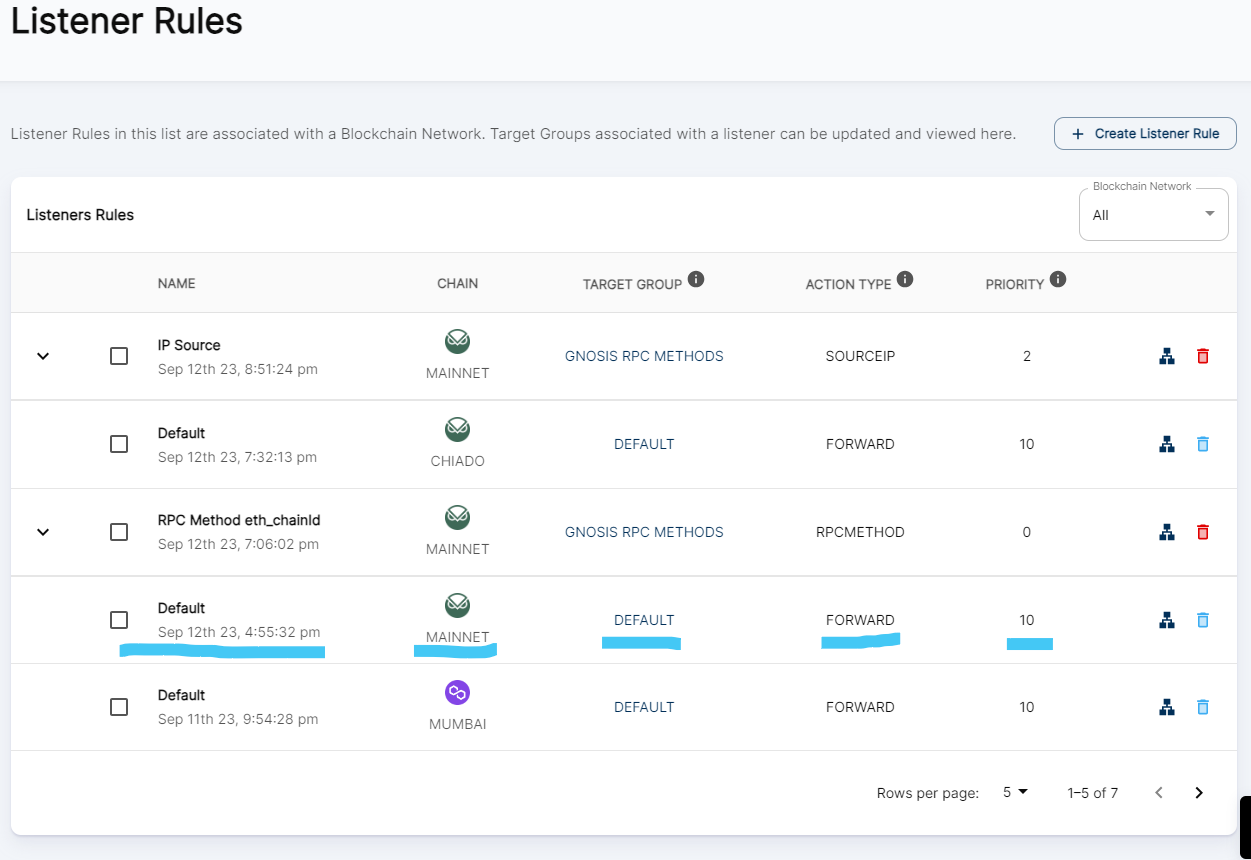
Task: Open DEFAULT target group in 4:55:32 pm row
Action: click(644, 620)
